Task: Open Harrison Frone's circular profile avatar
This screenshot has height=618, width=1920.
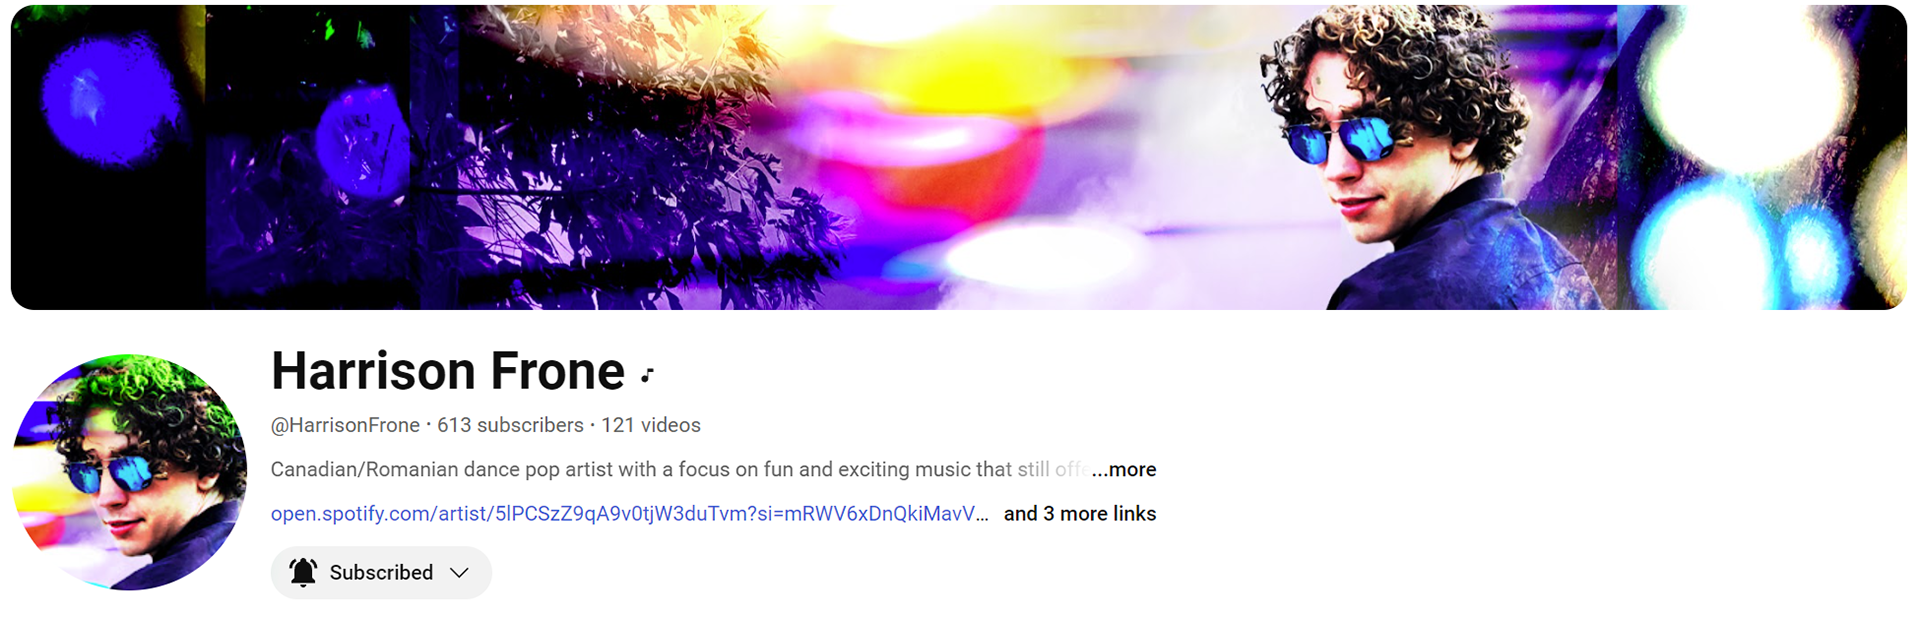Action: (129, 472)
